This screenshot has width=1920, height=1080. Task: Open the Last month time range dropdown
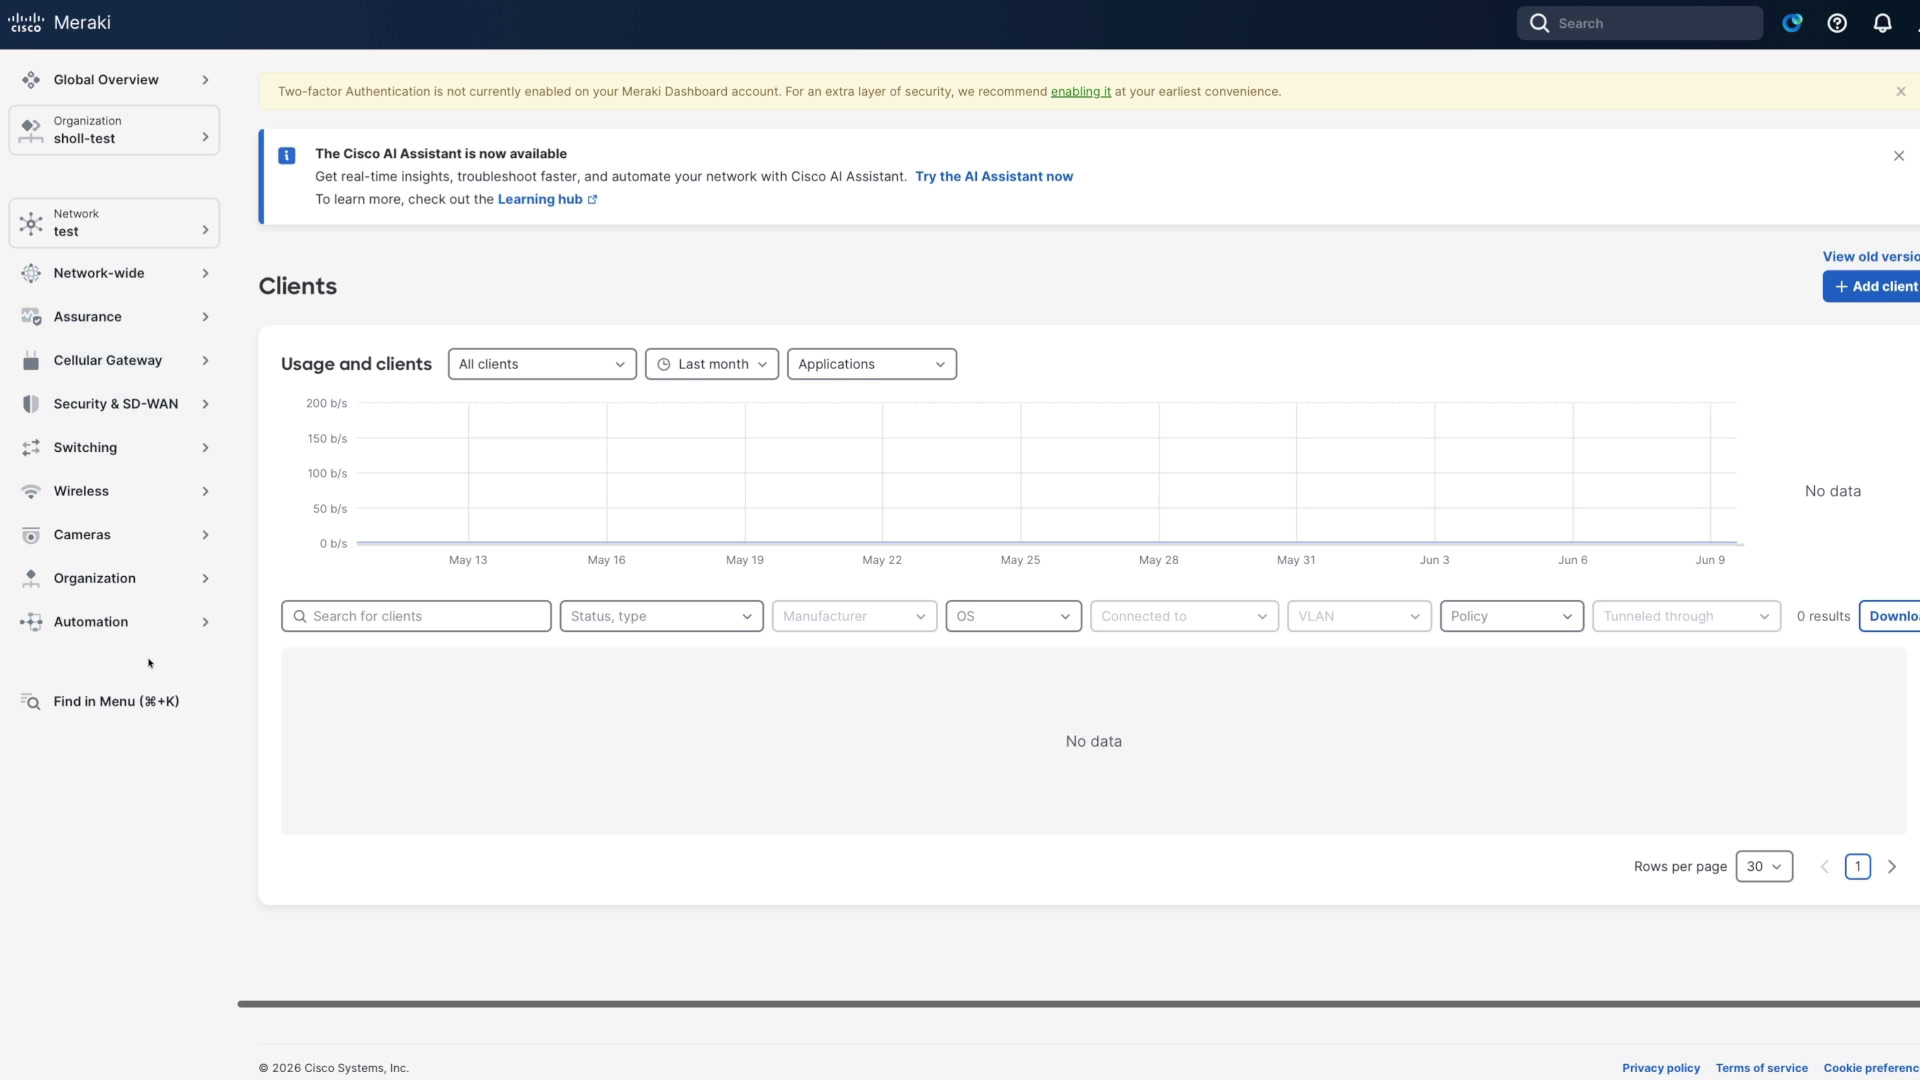pos(712,364)
